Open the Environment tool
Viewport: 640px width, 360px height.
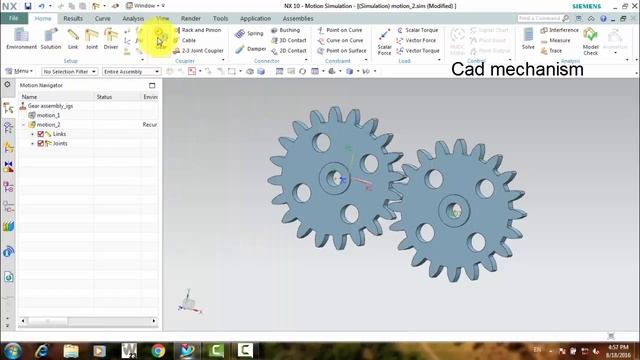click(21, 39)
